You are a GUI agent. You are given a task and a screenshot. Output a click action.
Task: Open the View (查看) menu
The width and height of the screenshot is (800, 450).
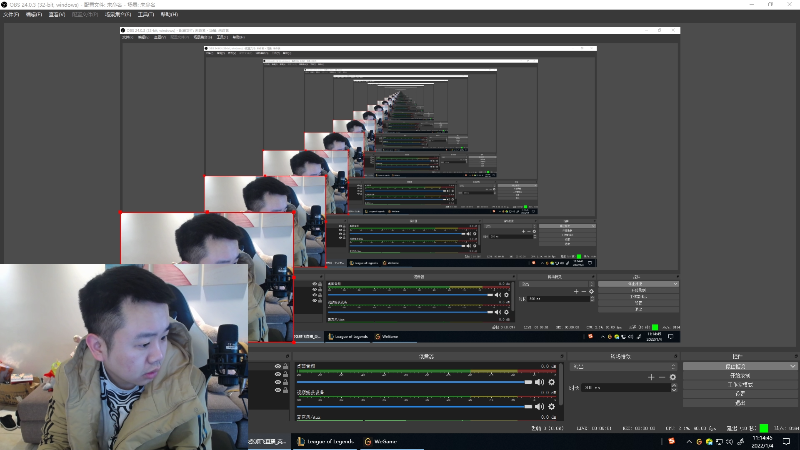pyautogui.click(x=57, y=15)
